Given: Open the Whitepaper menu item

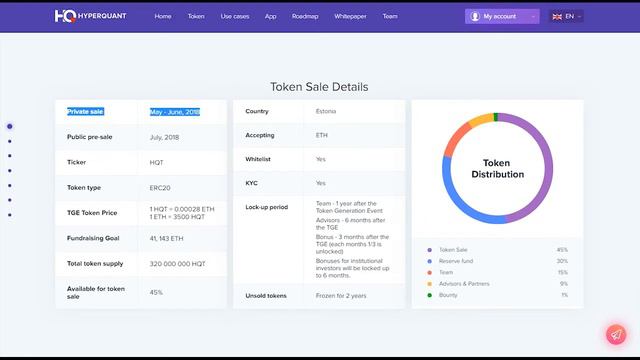Looking at the screenshot, I should click(x=350, y=17).
